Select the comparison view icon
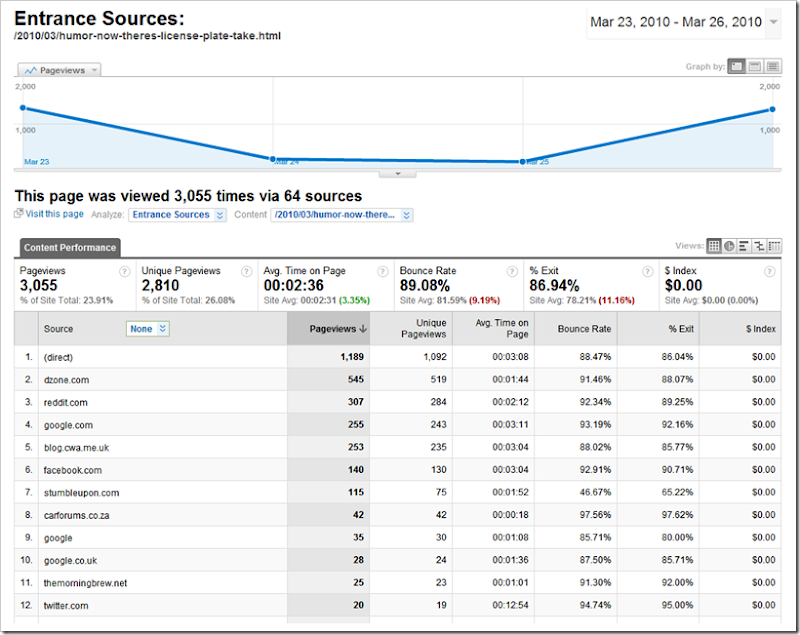Image resolution: width=800 pixels, height=635 pixels. [759, 246]
